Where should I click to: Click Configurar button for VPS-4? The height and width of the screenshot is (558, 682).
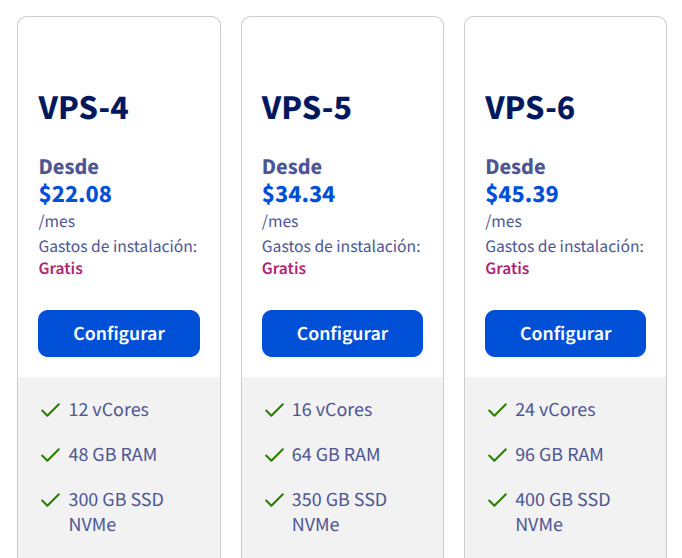coord(119,334)
